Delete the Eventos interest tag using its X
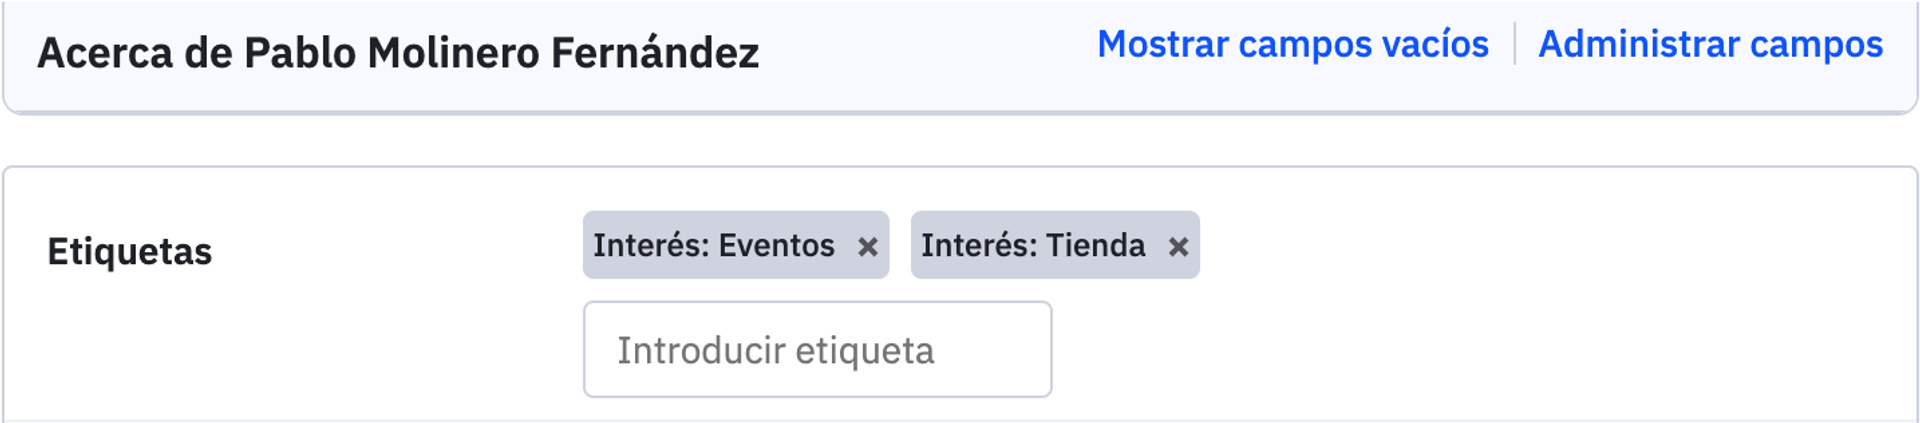 point(867,246)
